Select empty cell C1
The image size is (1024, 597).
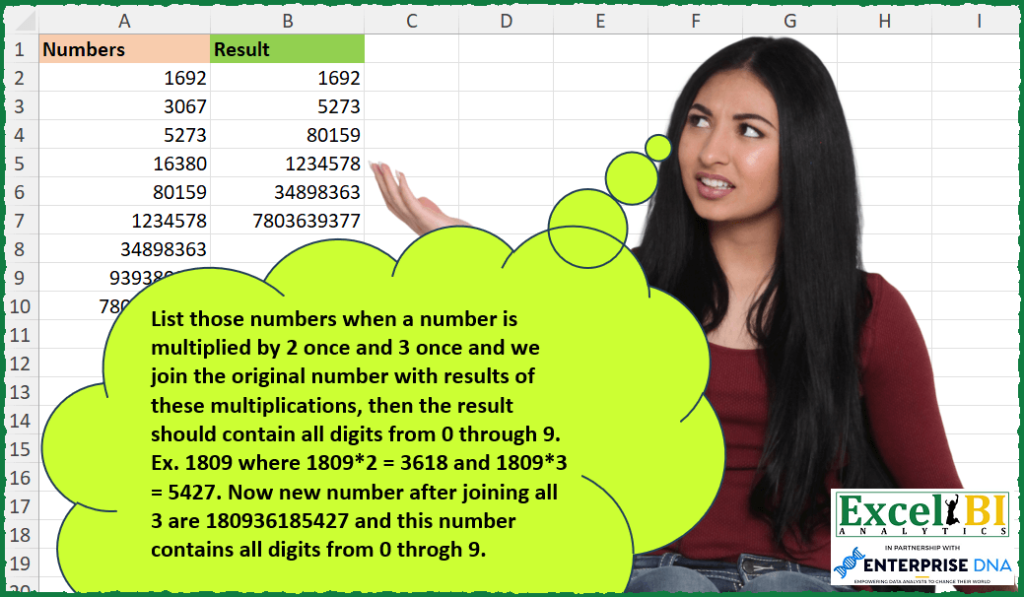(411, 49)
